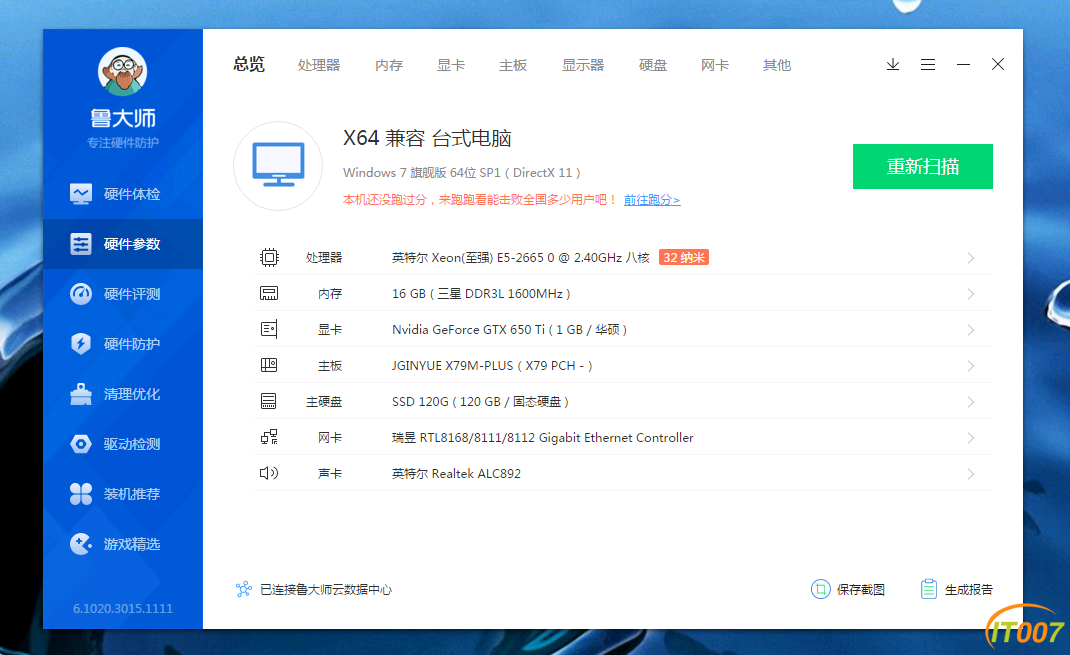
Task: Click the Windows 7 旗舰版 64位 SP1 text
Action: click(x=461, y=173)
